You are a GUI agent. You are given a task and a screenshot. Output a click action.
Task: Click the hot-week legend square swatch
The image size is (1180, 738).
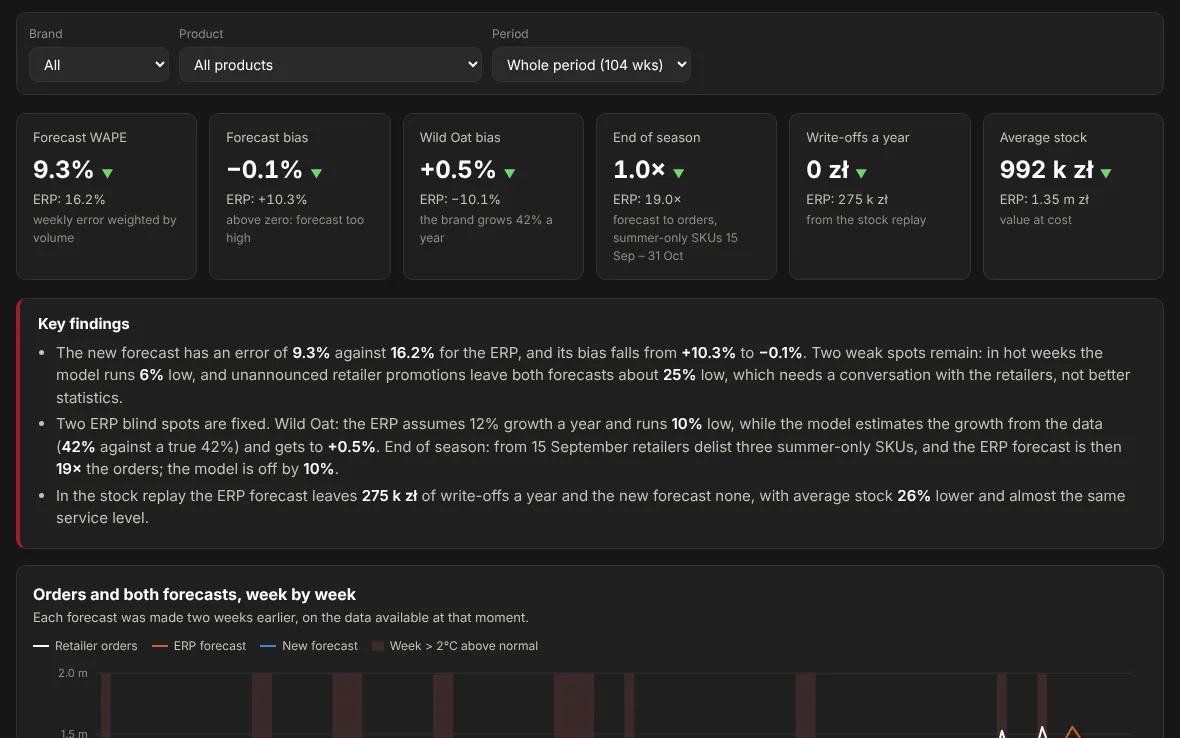click(x=378, y=645)
